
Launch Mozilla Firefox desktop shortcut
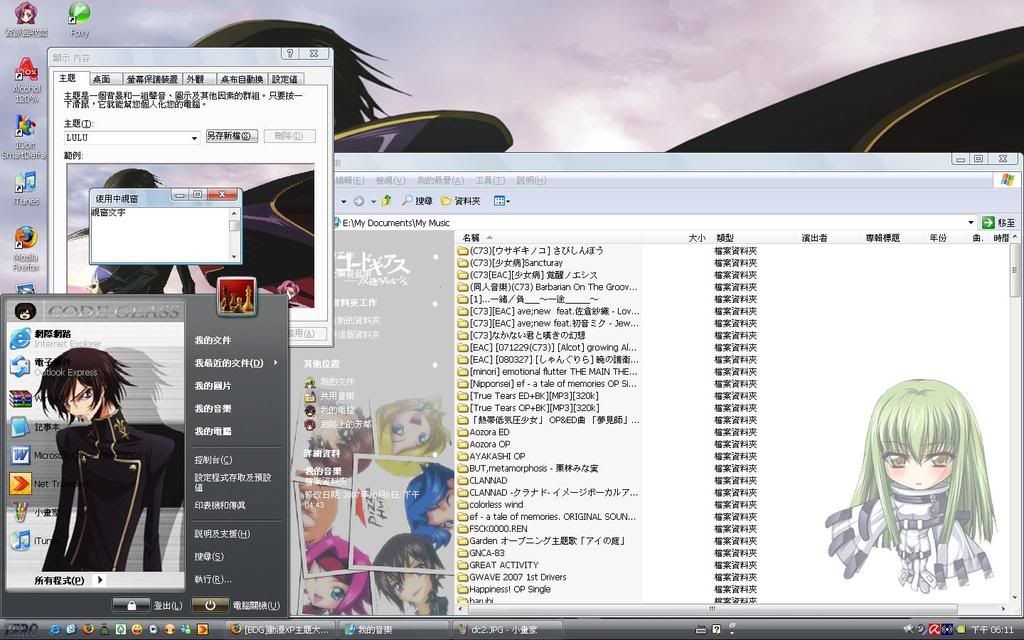[x=26, y=248]
